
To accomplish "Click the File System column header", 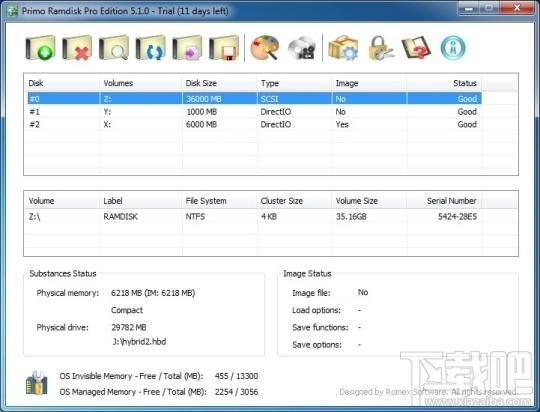I will point(219,201).
